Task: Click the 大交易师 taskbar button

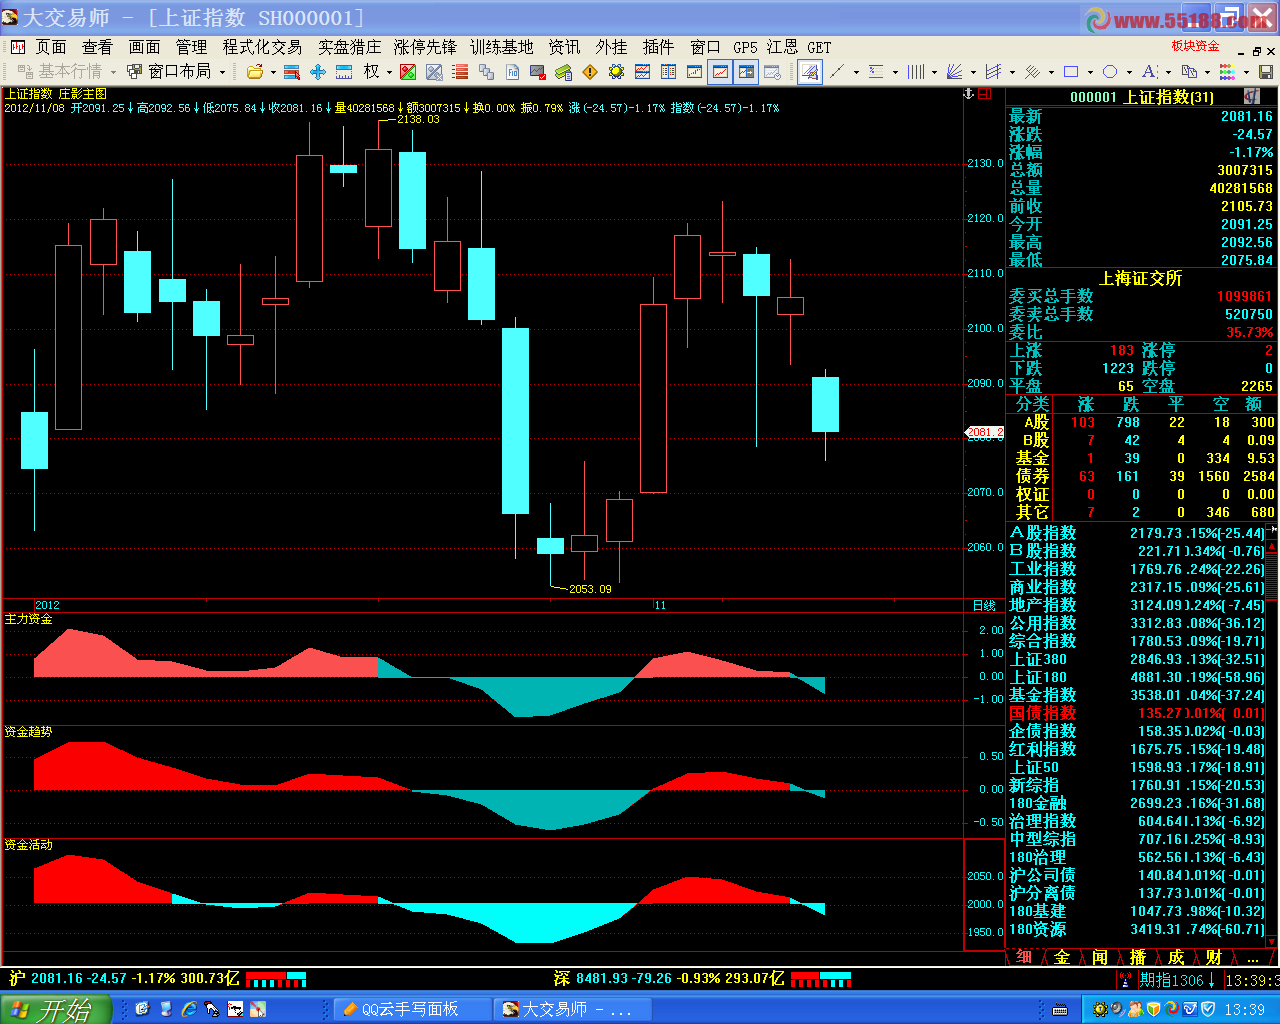Action: point(574,1010)
